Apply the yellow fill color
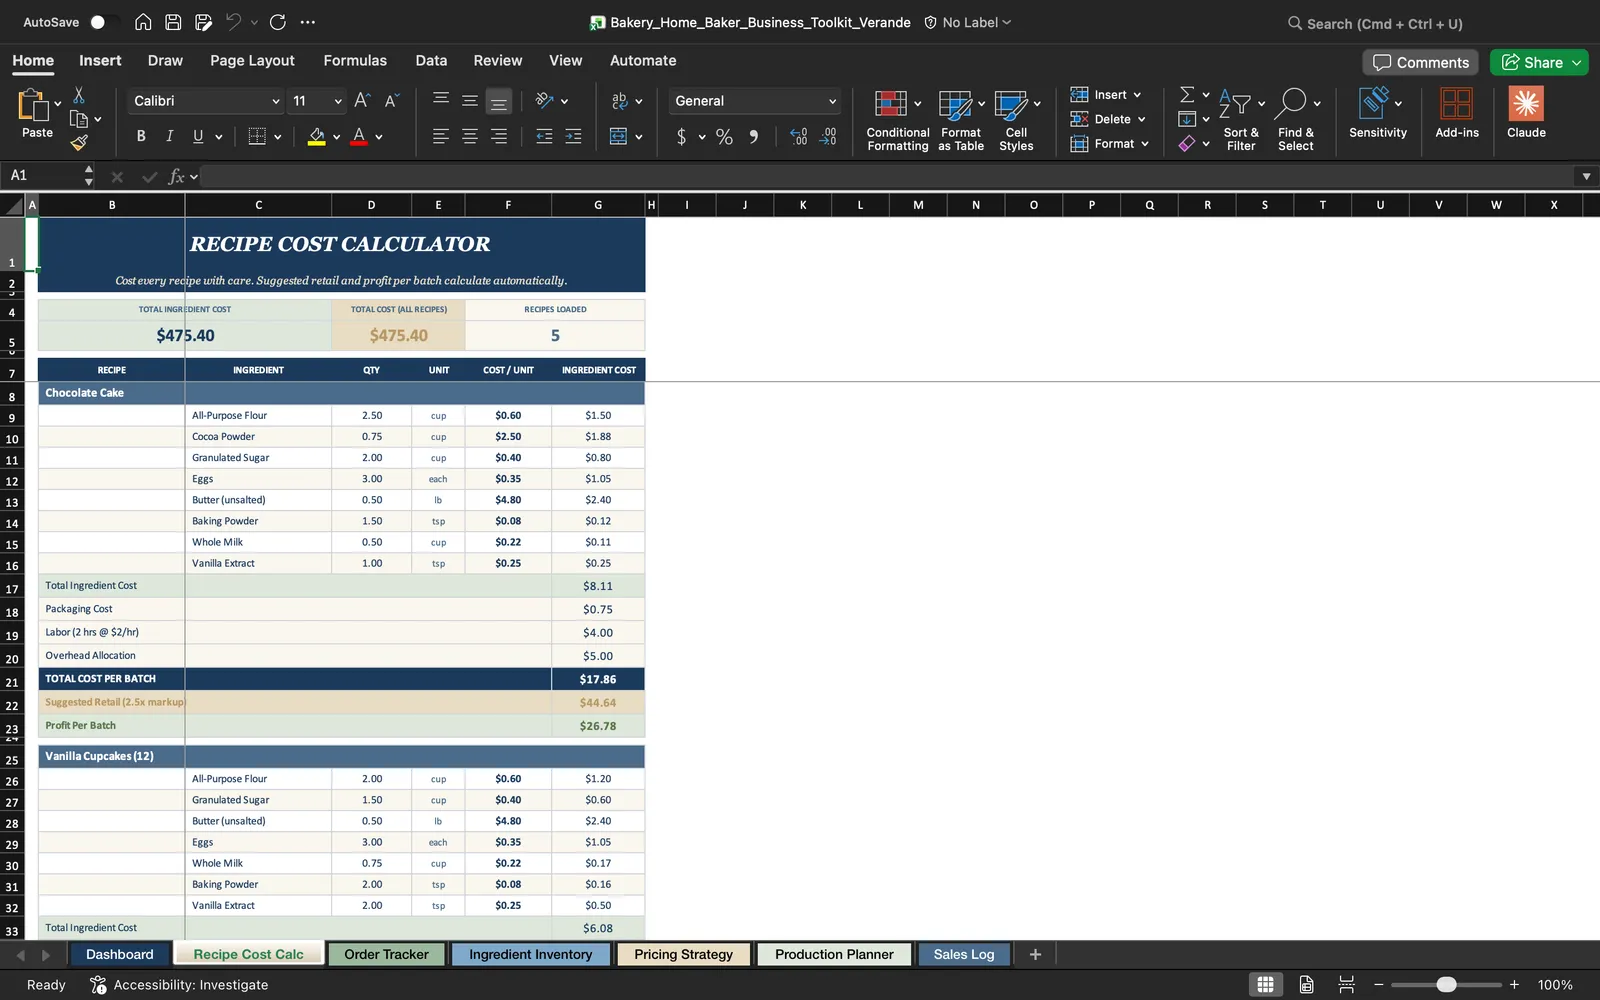The height and width of the screenshot is (1000, 1600). tap(316, 136)
